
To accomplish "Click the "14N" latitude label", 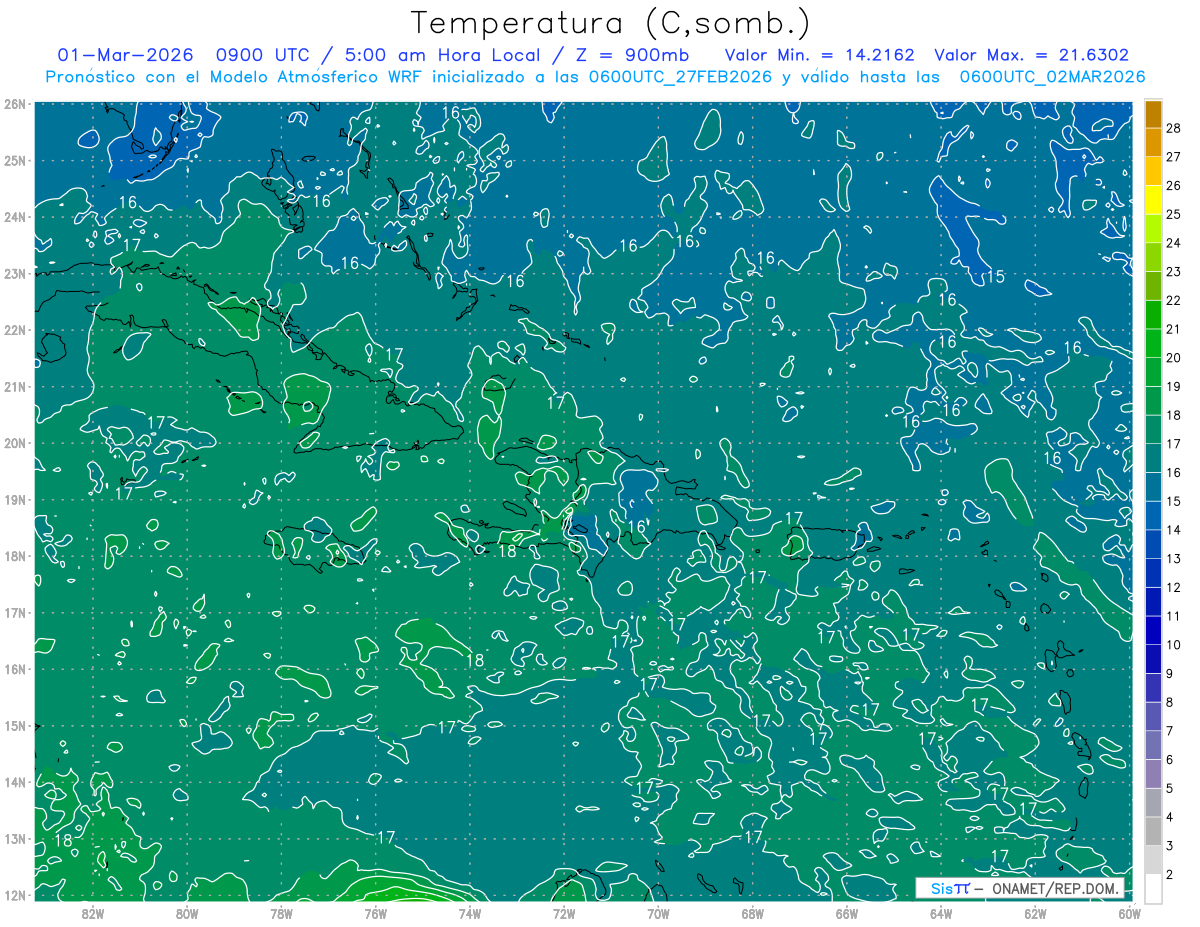I will click(14, 782).
